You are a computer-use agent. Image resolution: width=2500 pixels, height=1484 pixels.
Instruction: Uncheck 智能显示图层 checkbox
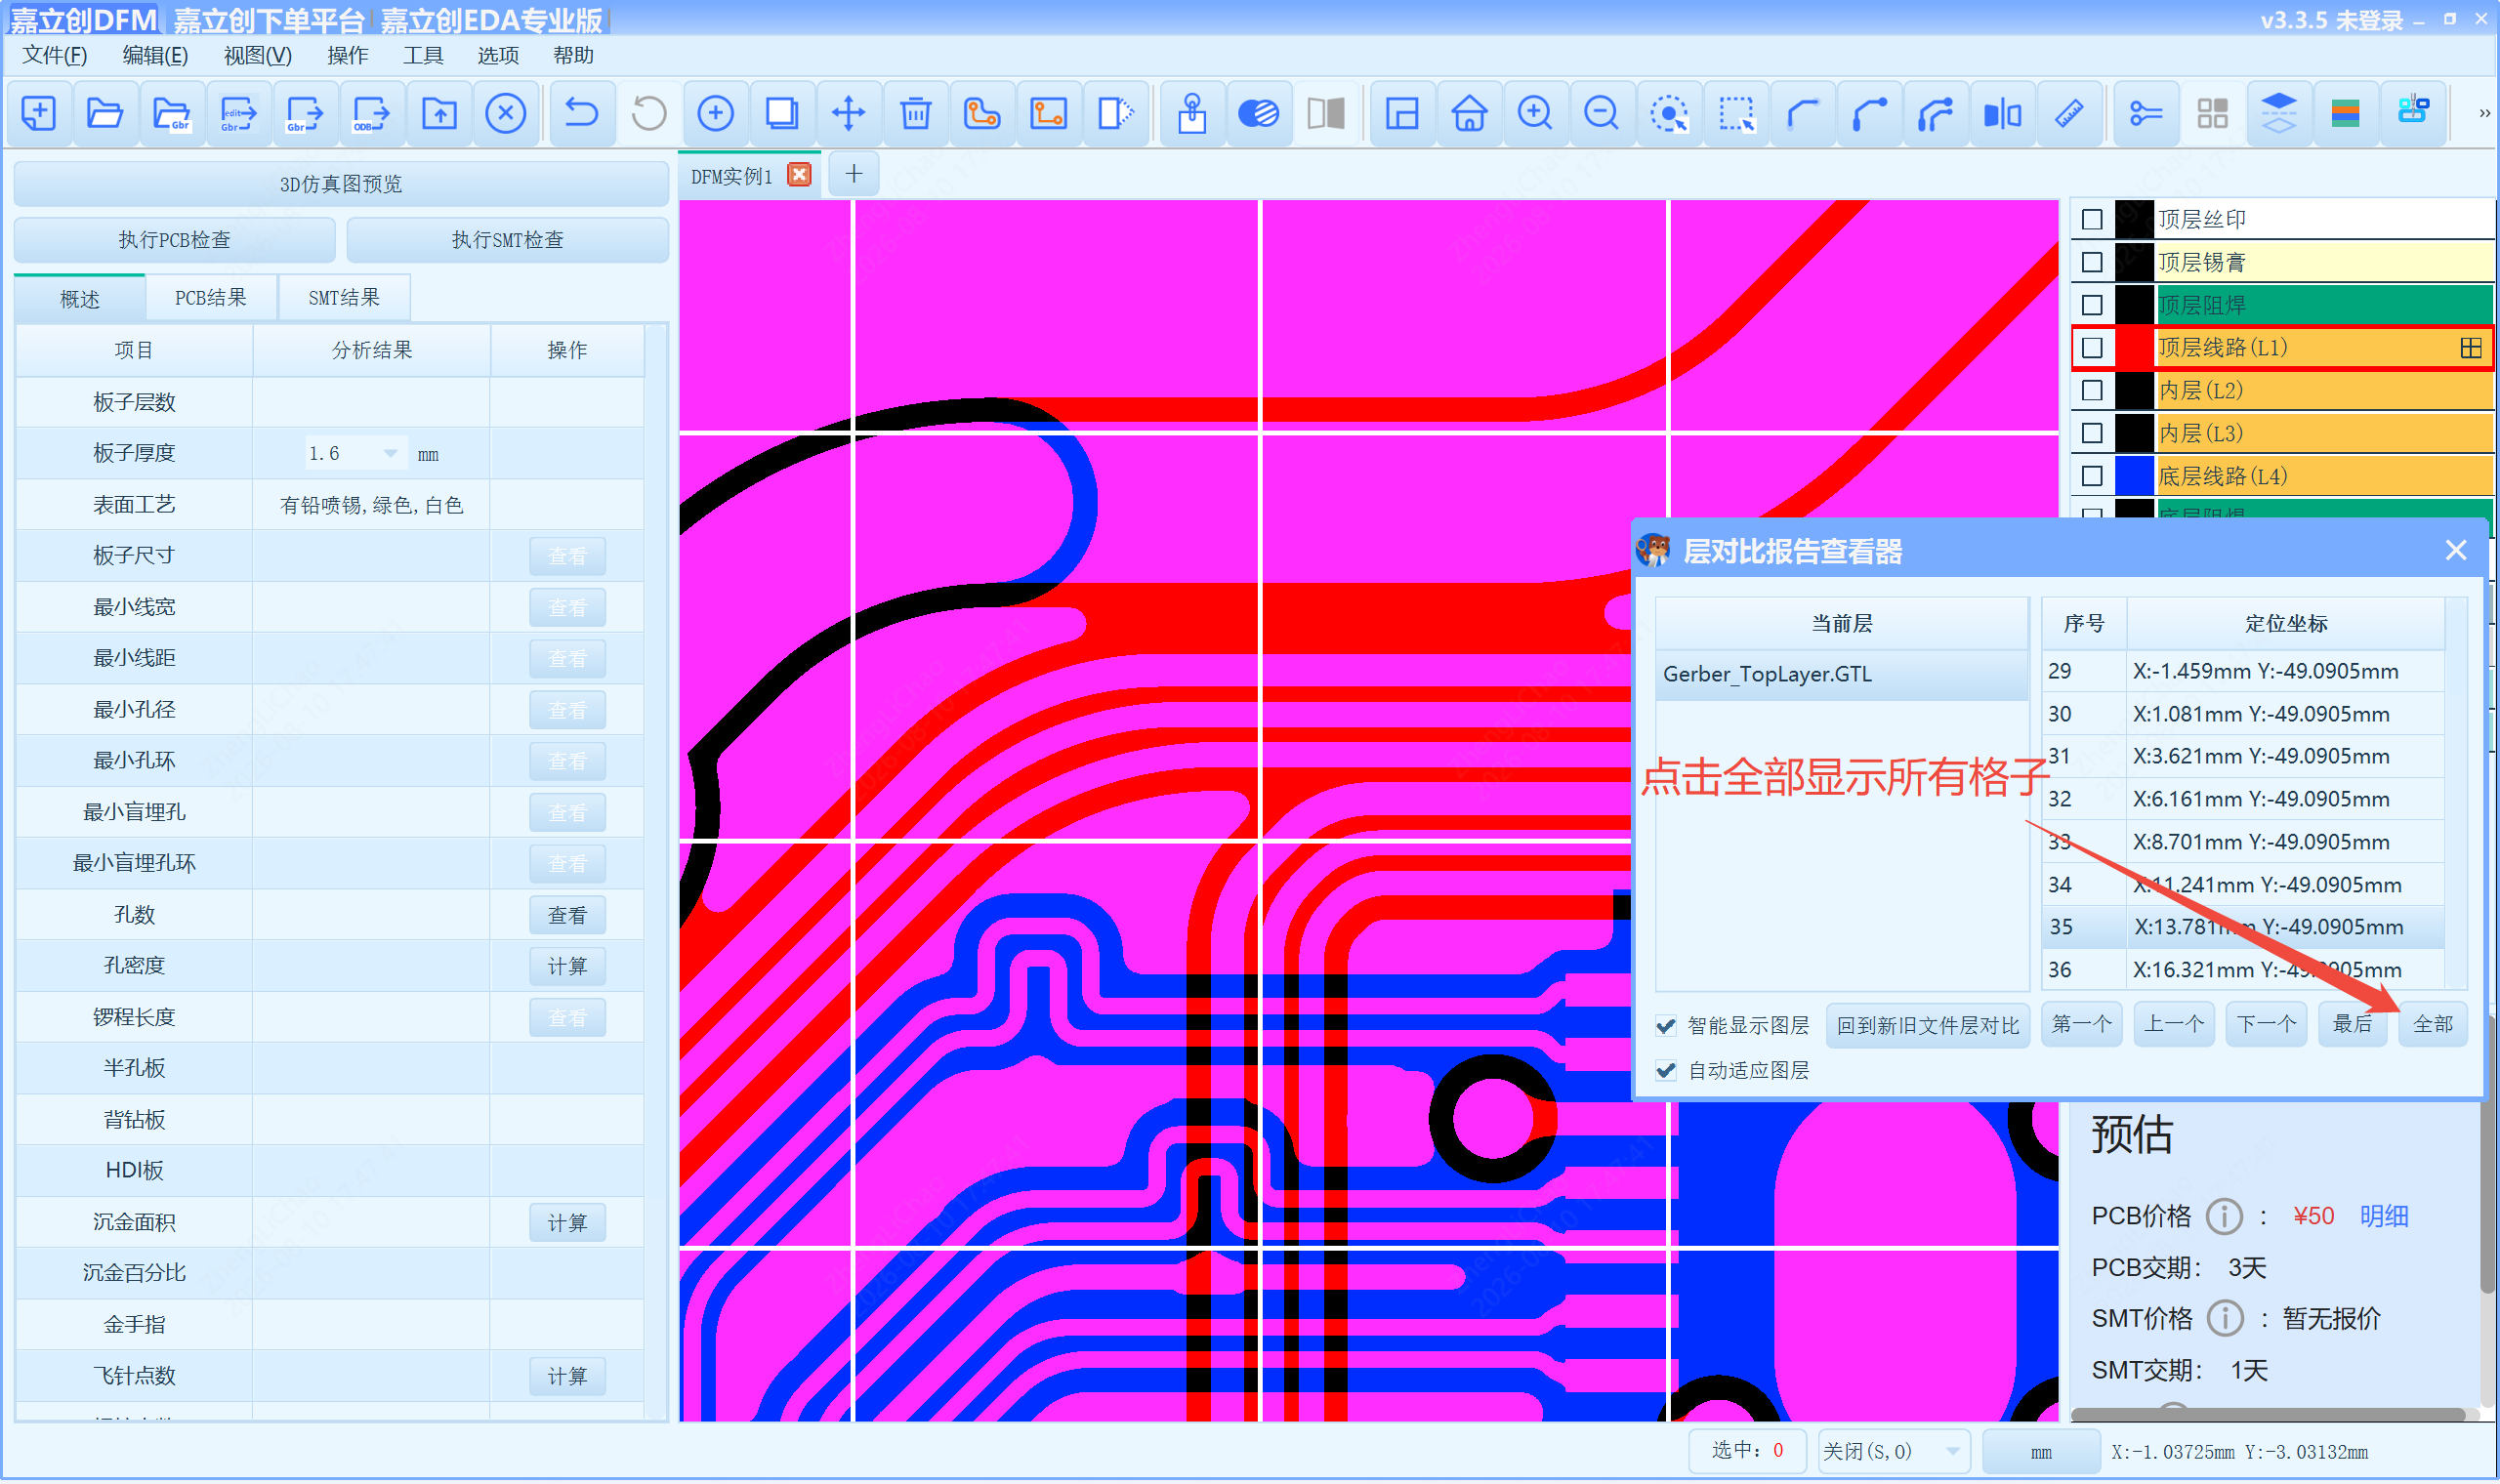(x=1666, y=1026)
